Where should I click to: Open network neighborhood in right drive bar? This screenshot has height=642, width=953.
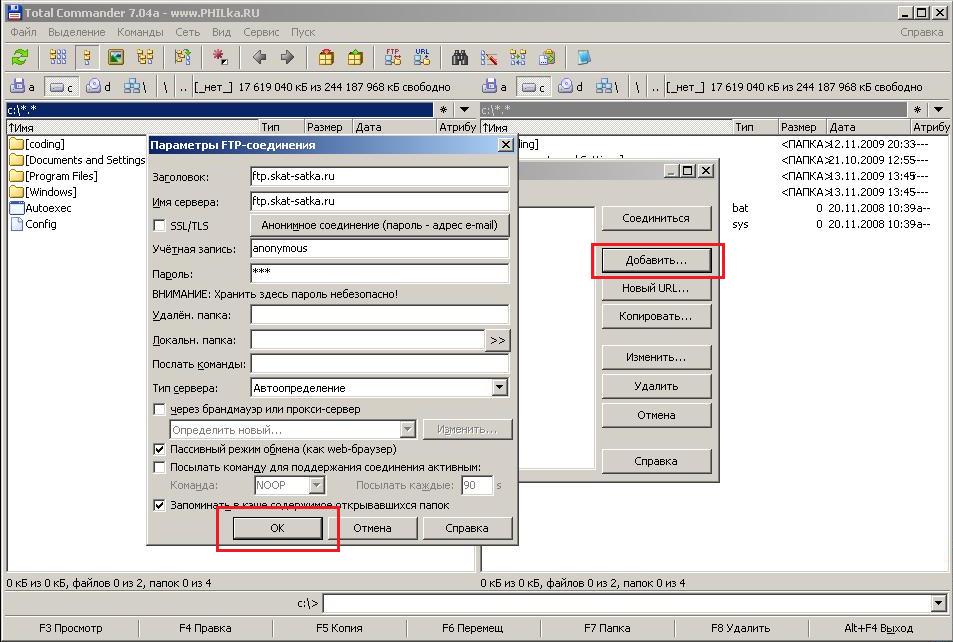[x=607, y=87]
